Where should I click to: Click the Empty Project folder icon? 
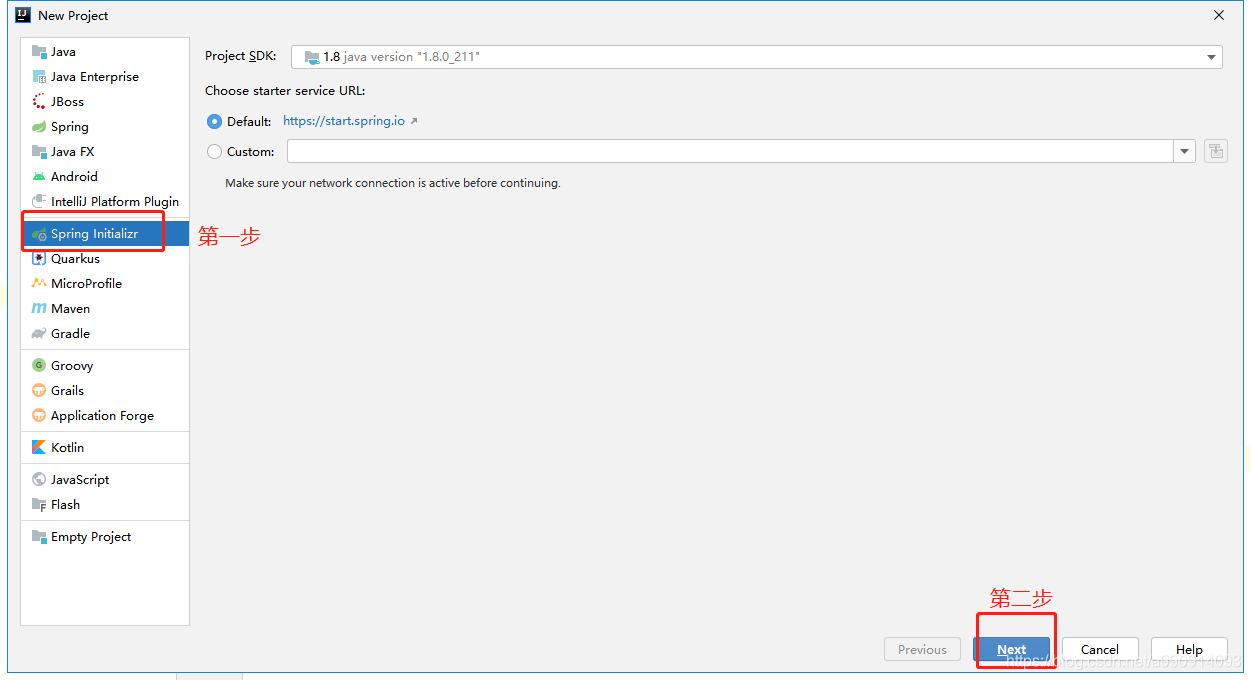click(x=39, y=537)
